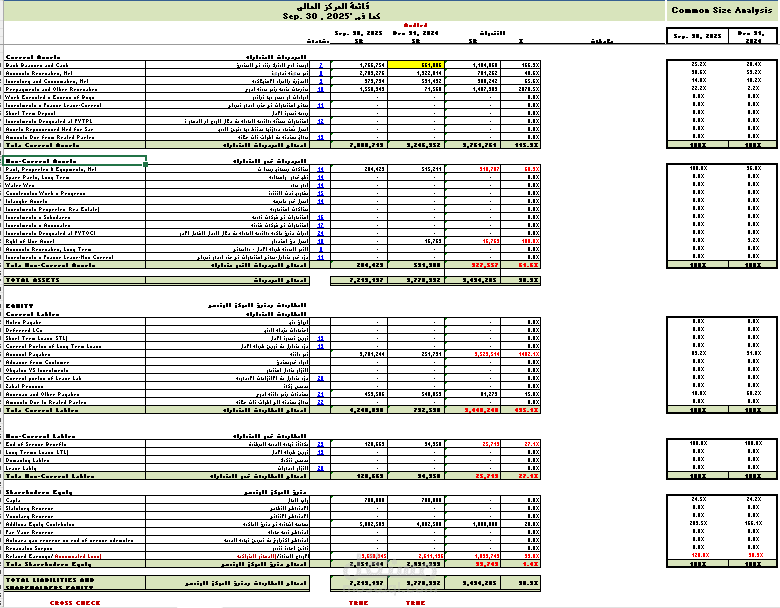Click Dec 31, 2024 value in Capital row
Viewport: 780px width, 608px height.
[416, 500]
